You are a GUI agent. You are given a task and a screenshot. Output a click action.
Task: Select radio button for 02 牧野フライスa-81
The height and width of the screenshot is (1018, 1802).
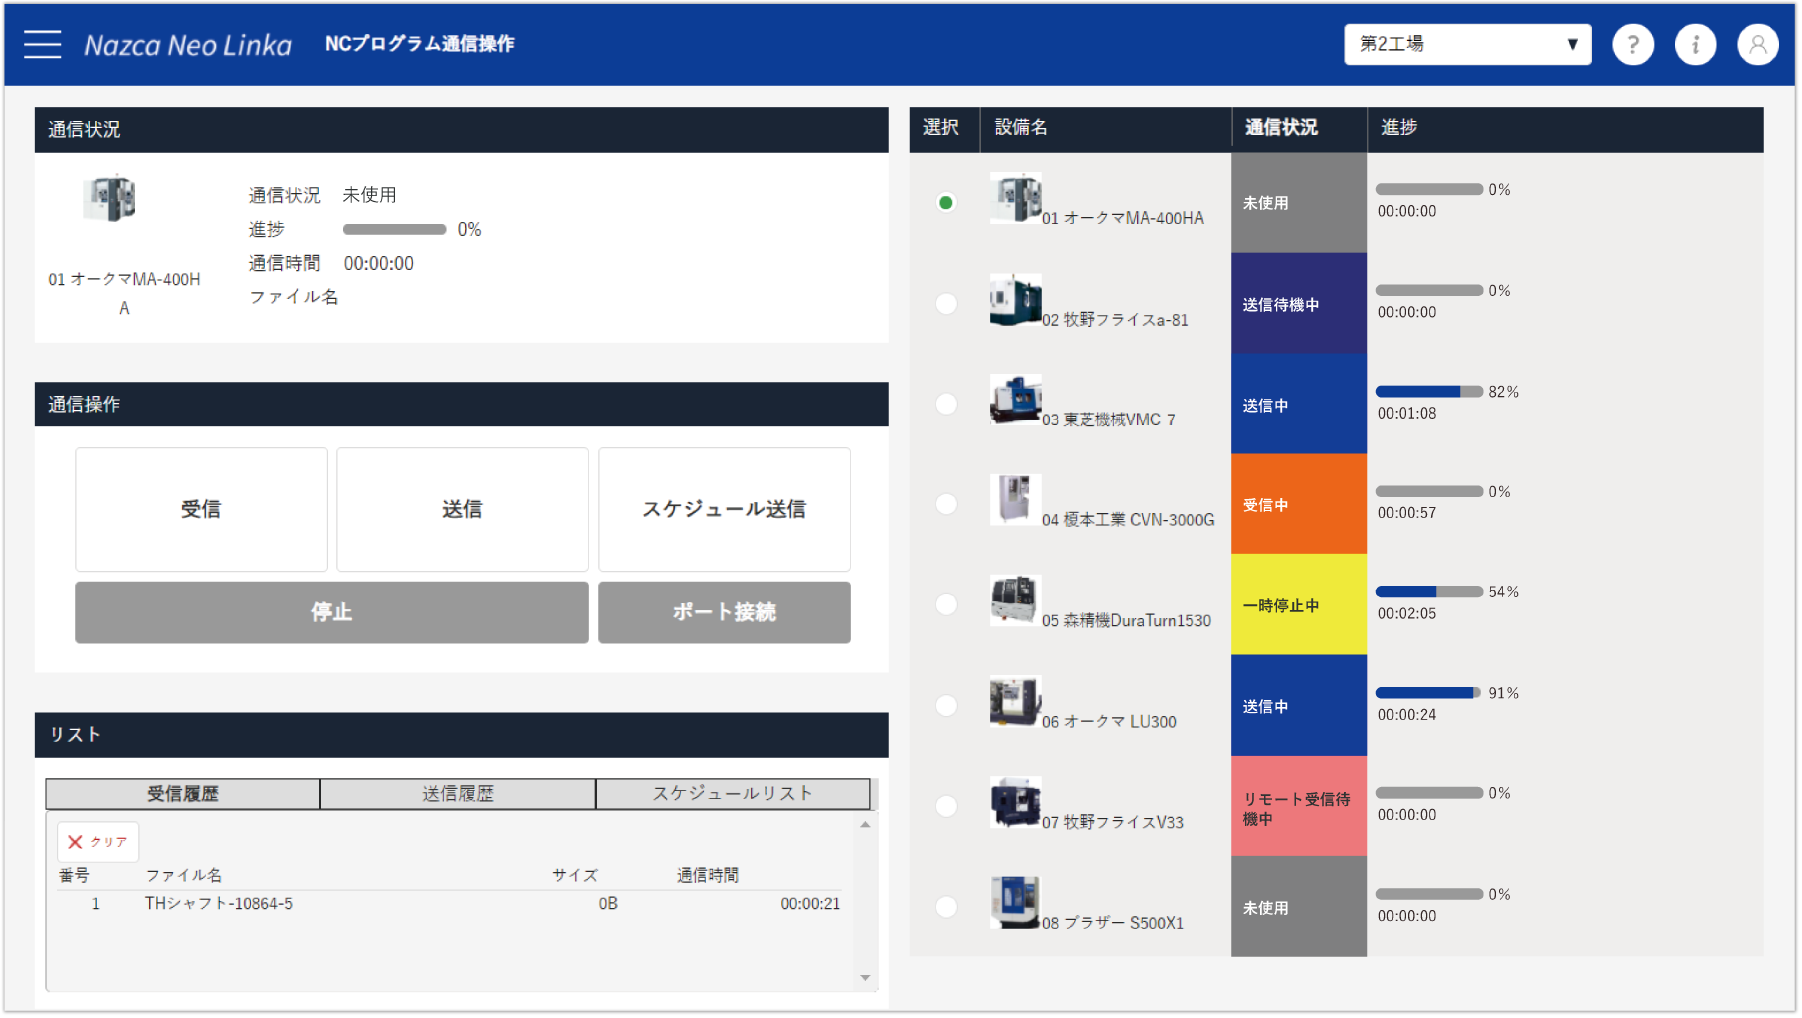[x=944, y=303]
